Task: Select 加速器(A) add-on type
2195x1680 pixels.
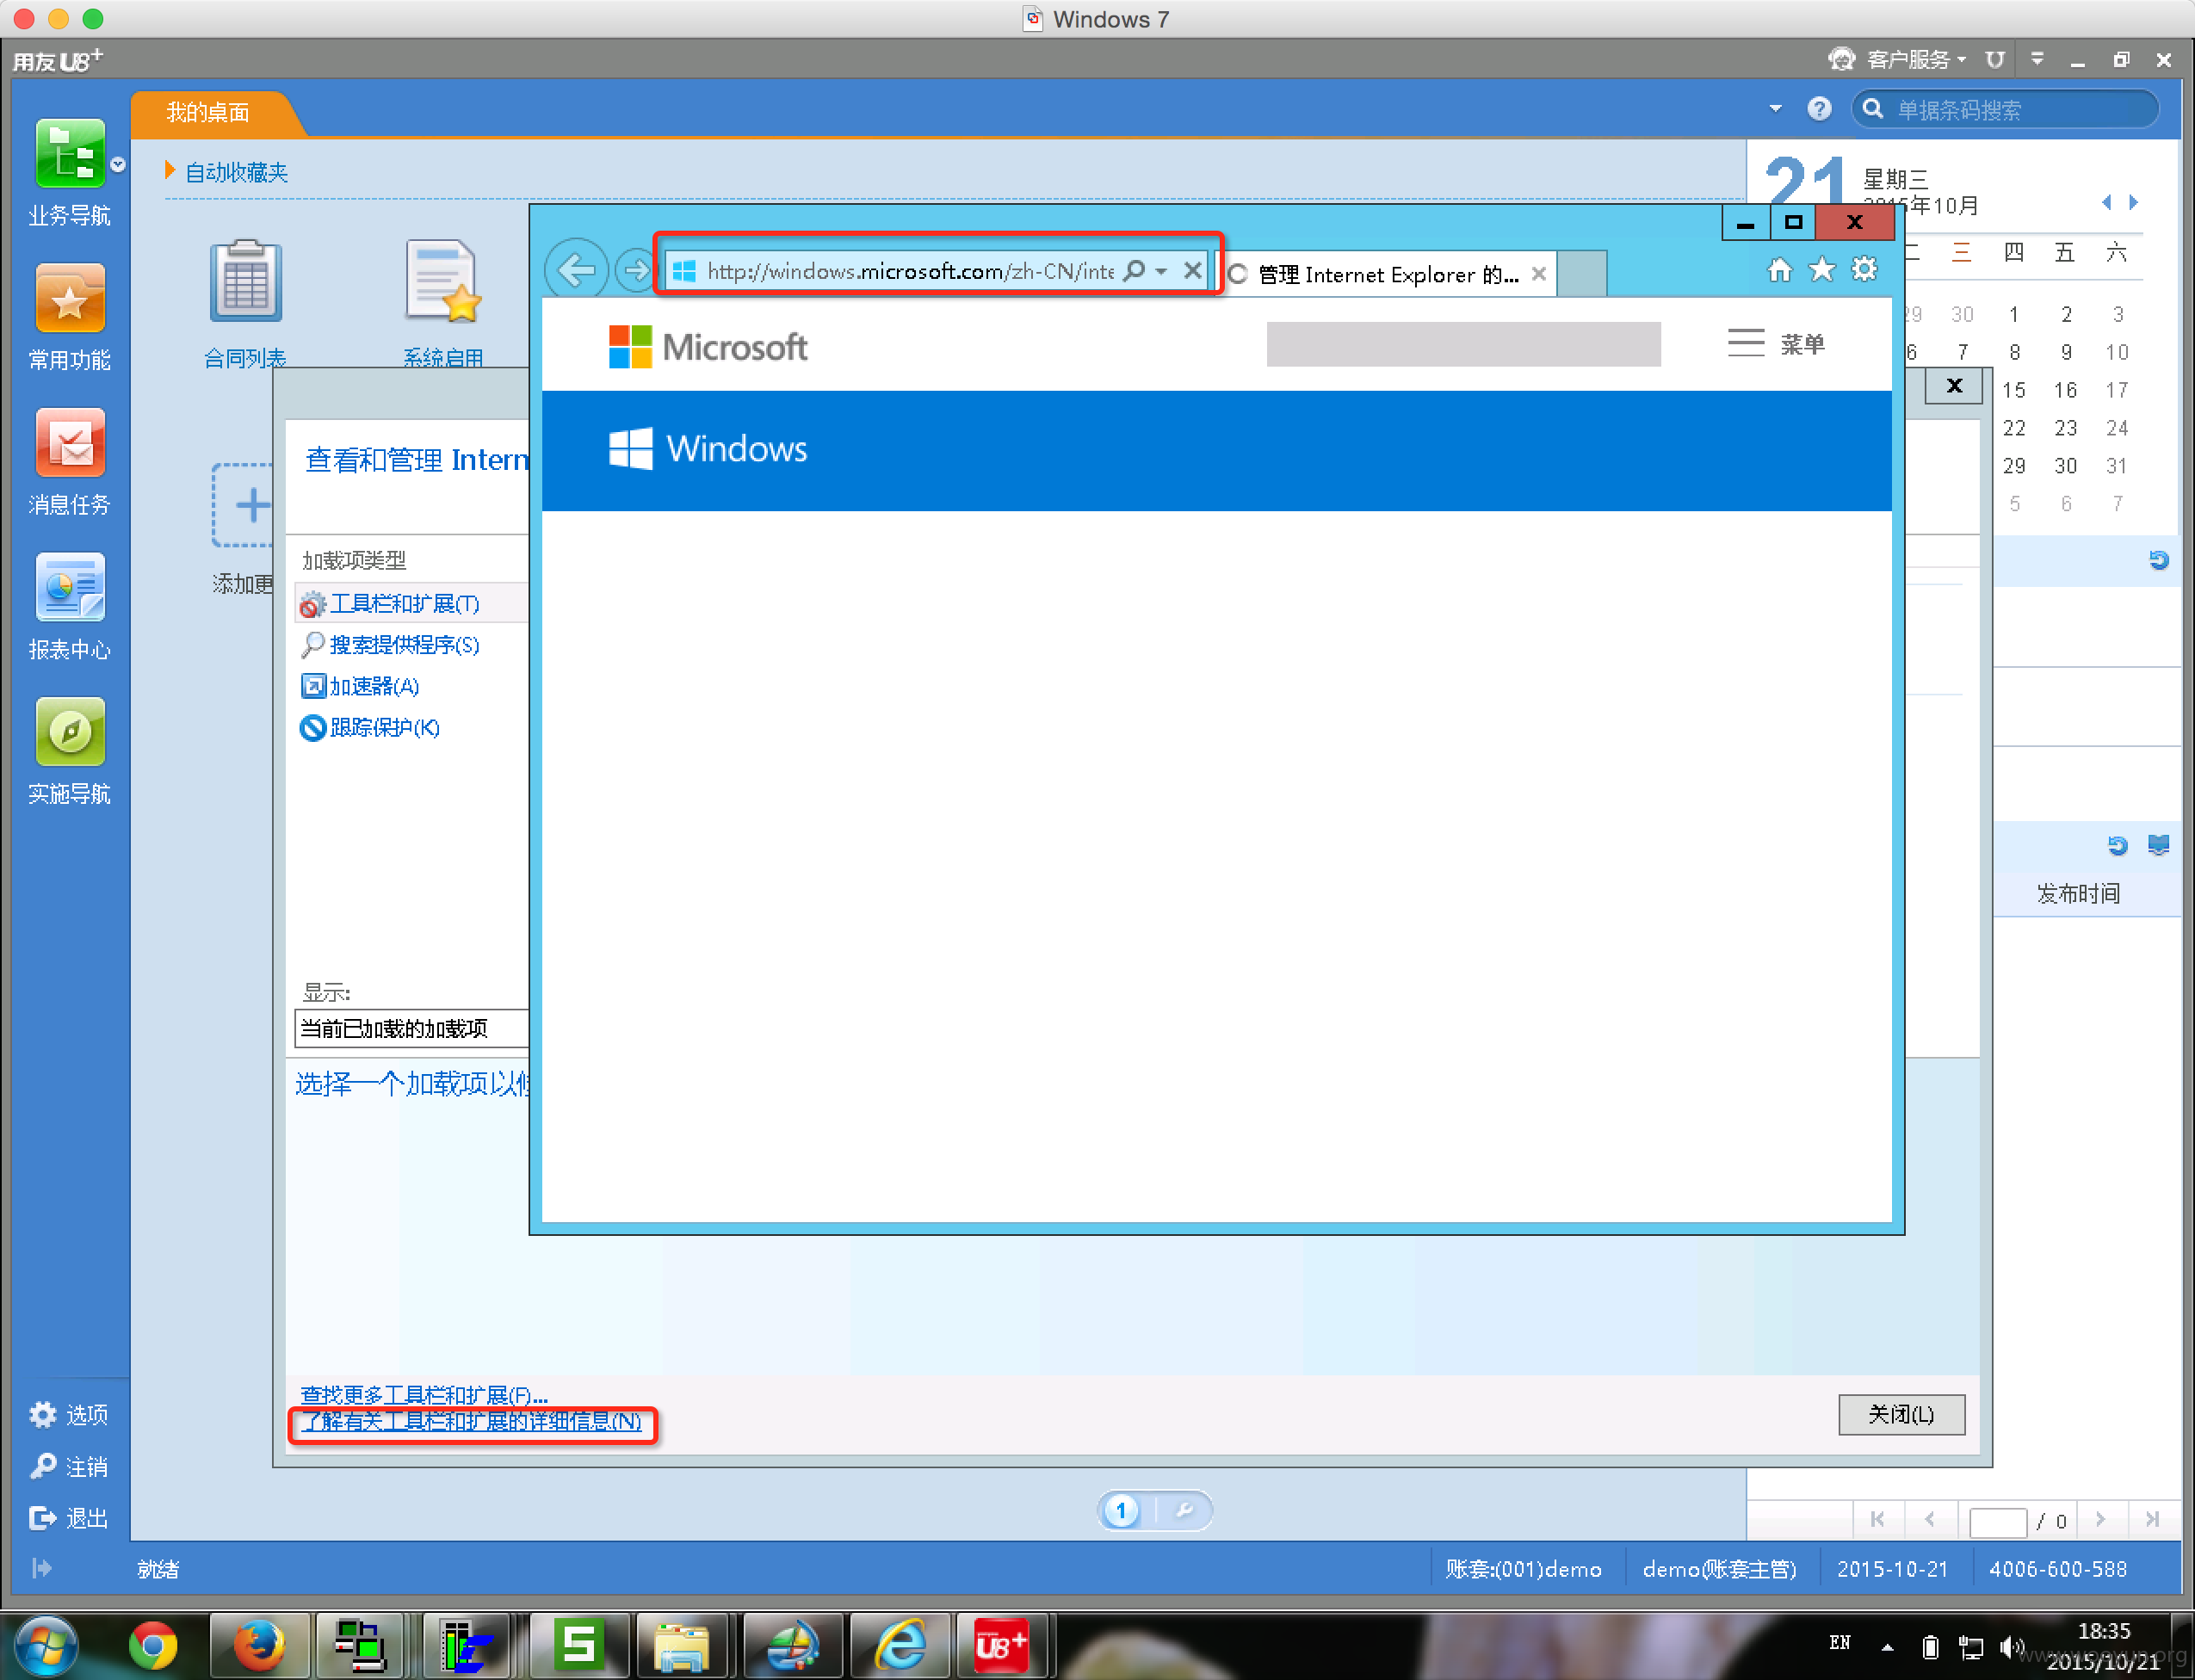Action: pyautogui.click(x=360, y=686)
